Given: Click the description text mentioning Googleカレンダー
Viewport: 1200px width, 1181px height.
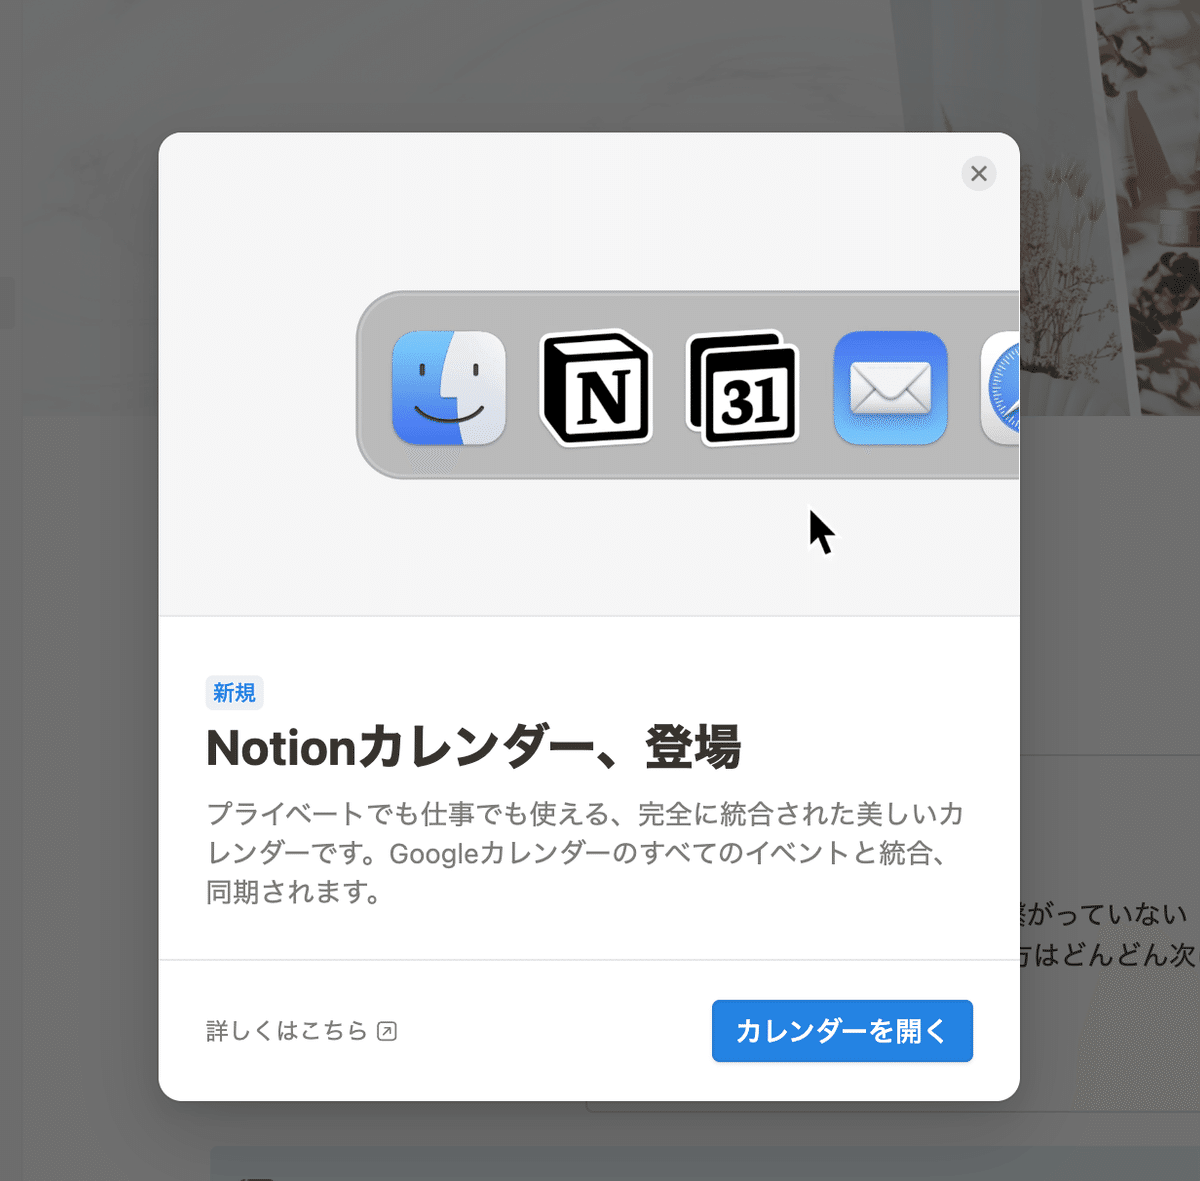Looking at the screenshot, I should click(x=585, y=853).
